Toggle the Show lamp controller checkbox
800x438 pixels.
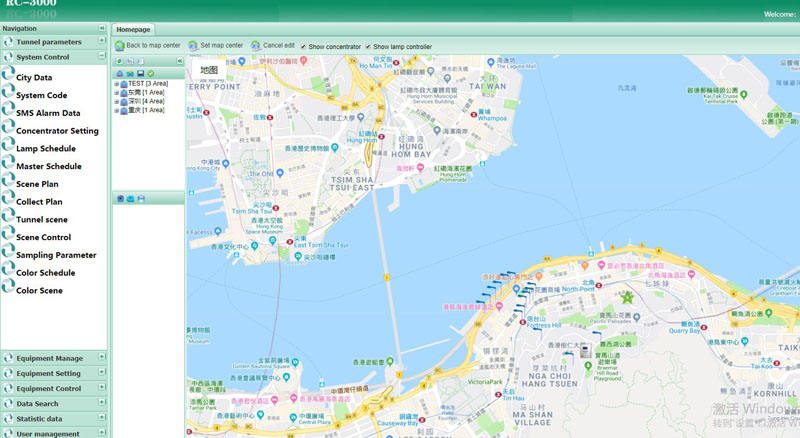[369, 47]
